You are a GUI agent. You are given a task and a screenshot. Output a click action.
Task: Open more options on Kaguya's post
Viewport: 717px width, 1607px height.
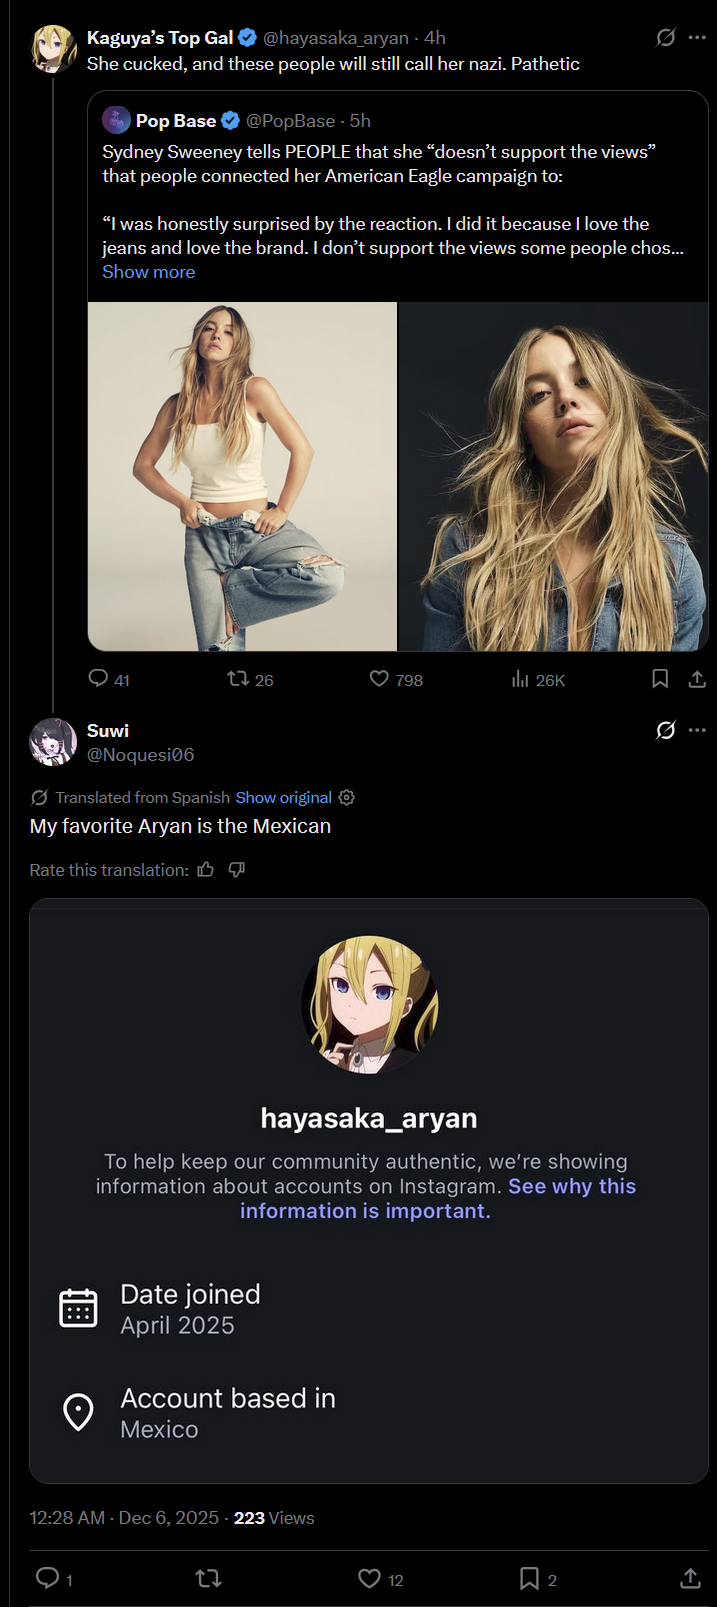coord(697,38)
